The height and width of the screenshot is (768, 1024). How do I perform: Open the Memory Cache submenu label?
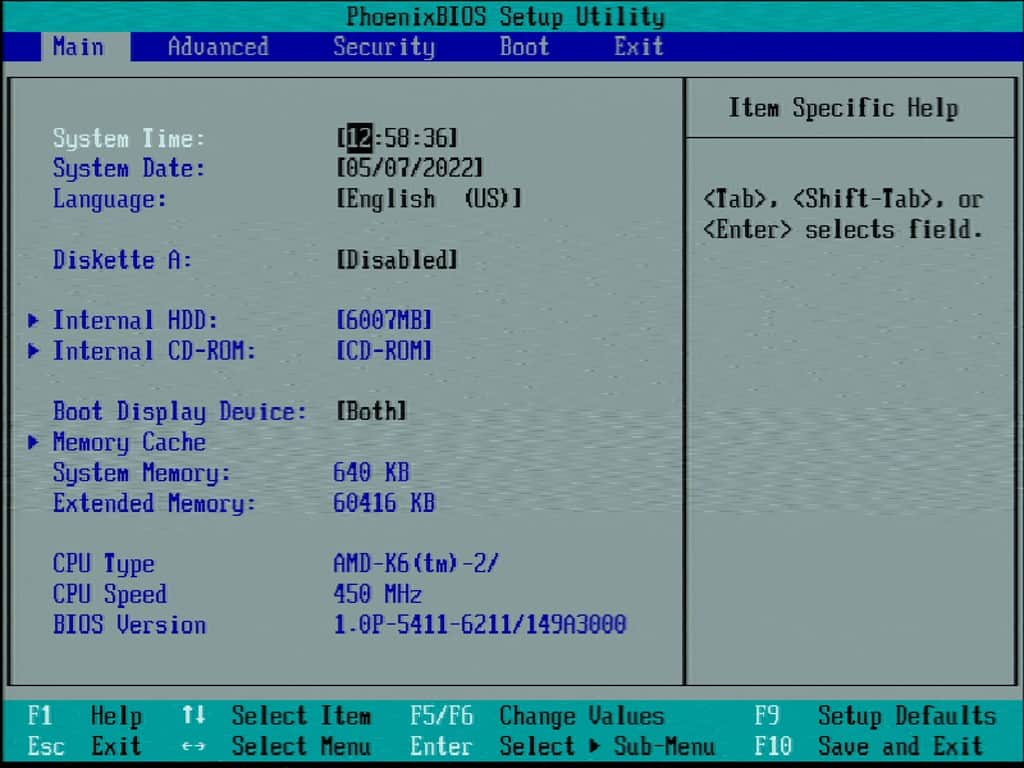click(129, 442)
